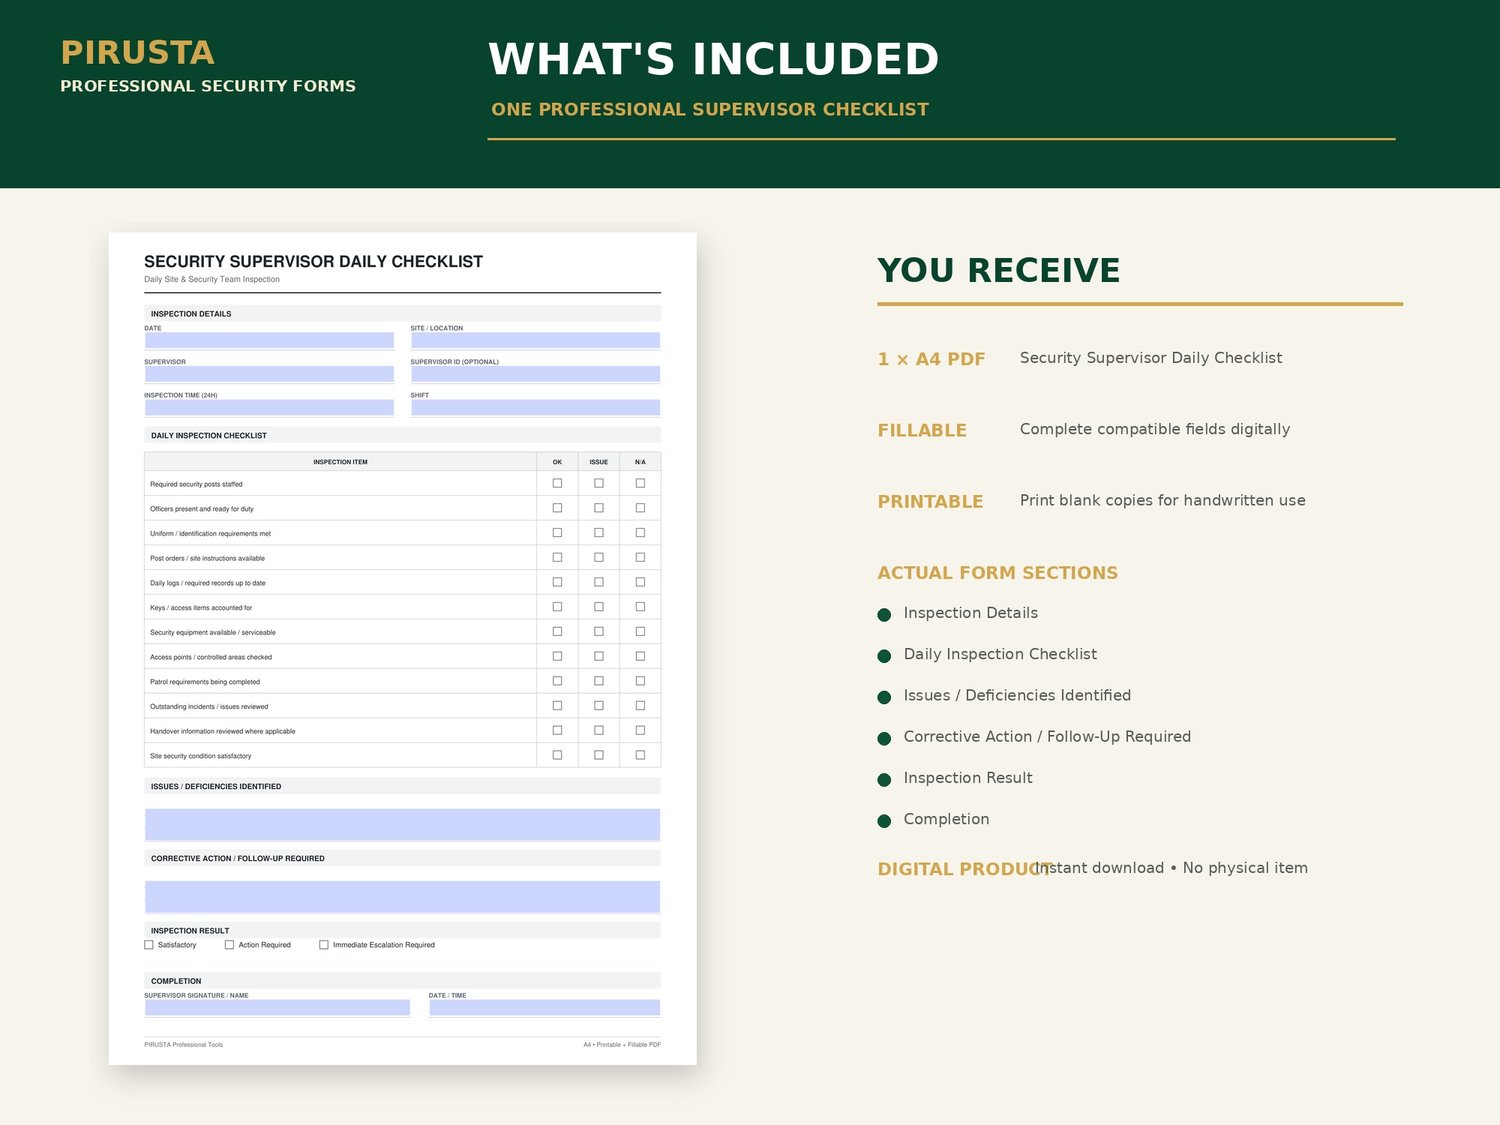The image size is (1500, 1125).
Task: Click 'Corrective Action / Follow-Up Required' bullet item
Action: coord(1047,736)
